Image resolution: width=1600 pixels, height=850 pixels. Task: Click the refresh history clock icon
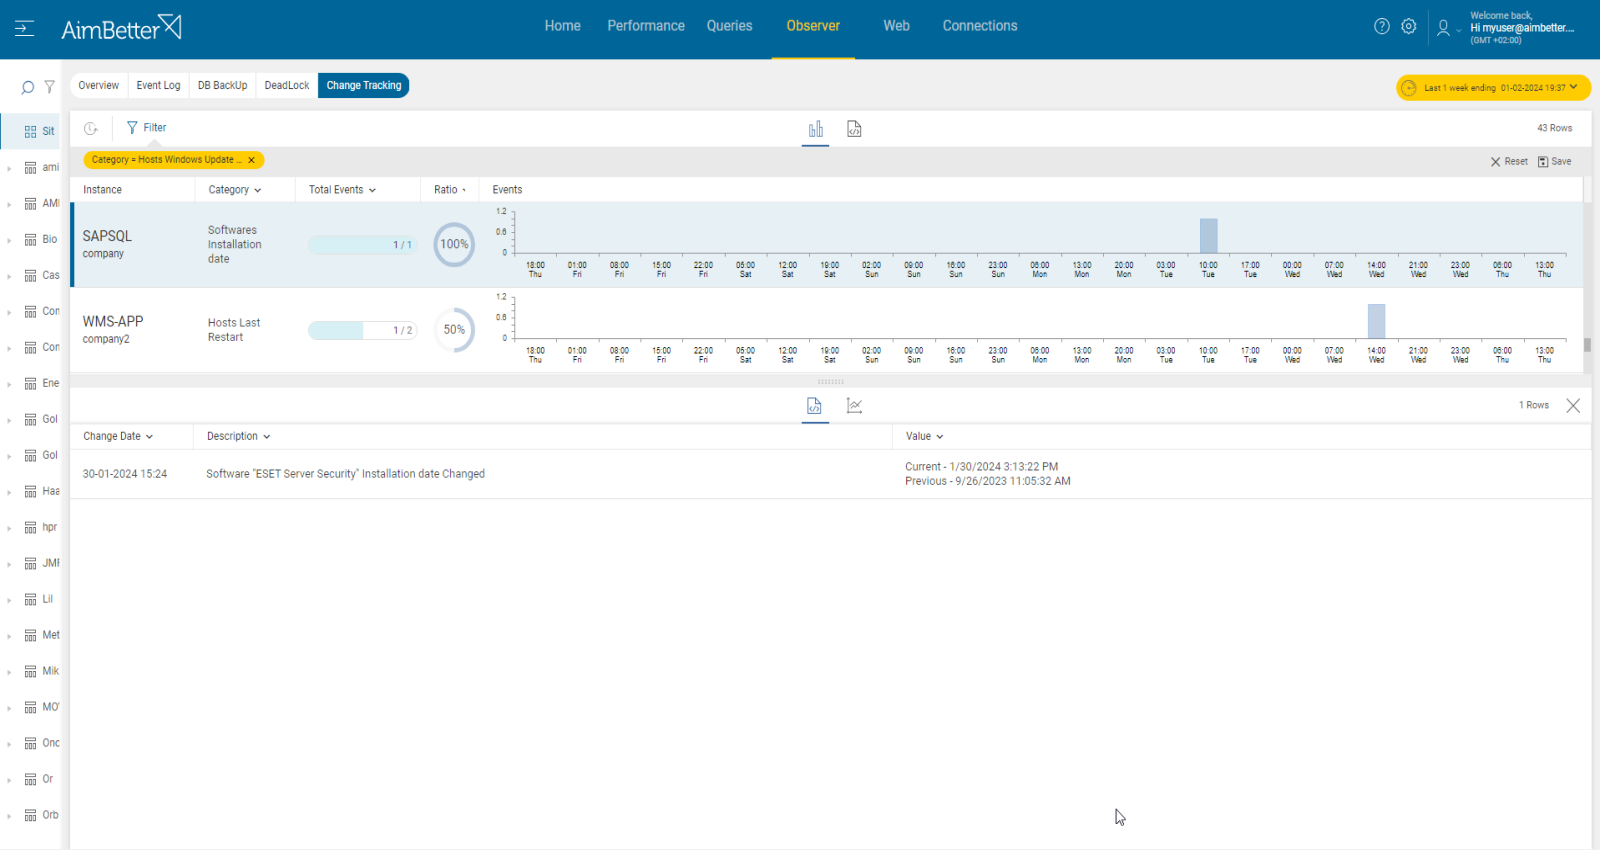coord(91,128)
